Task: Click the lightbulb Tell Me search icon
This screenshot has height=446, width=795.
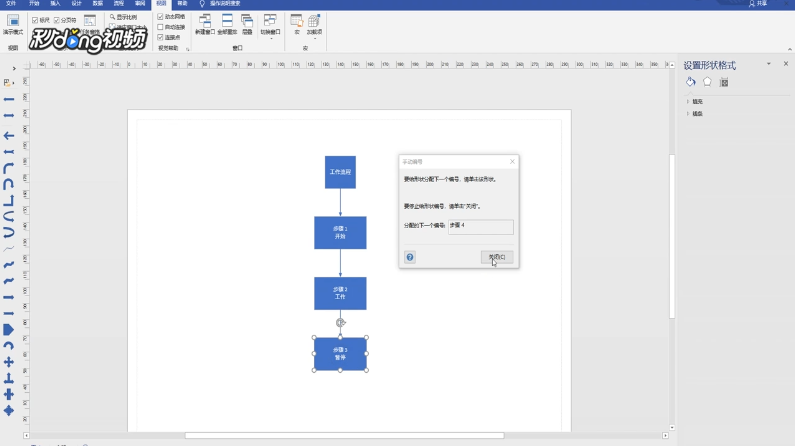Action: point(202,4)
